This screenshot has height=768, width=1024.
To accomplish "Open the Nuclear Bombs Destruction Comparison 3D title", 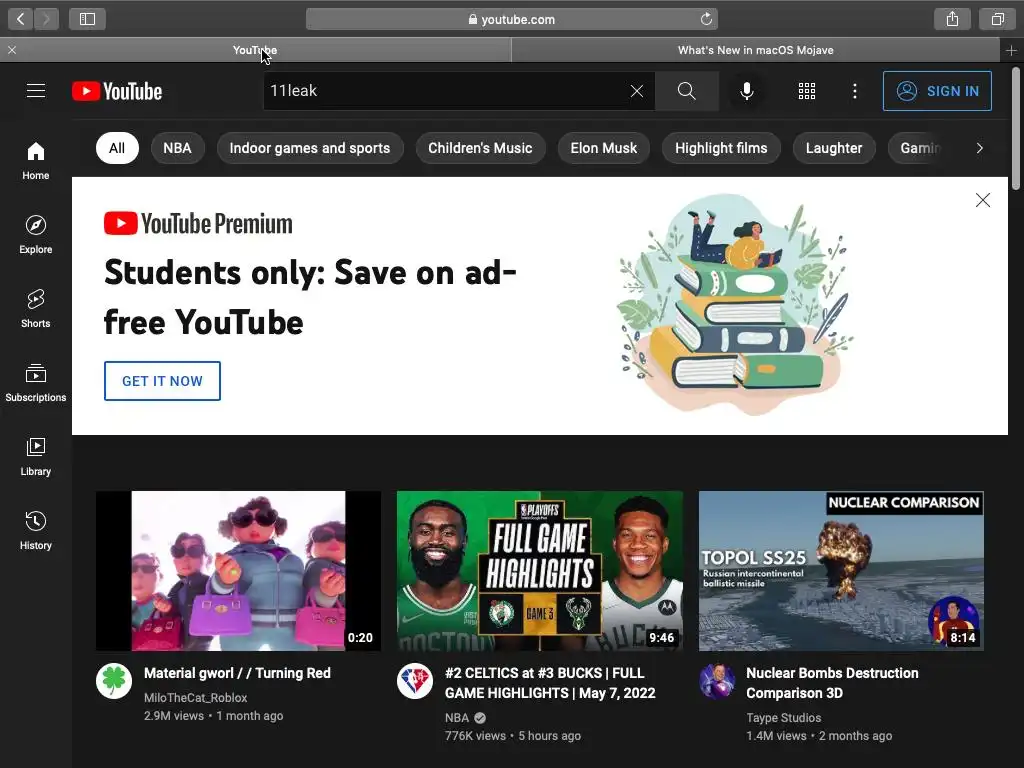I will click(x=832, y=683).
